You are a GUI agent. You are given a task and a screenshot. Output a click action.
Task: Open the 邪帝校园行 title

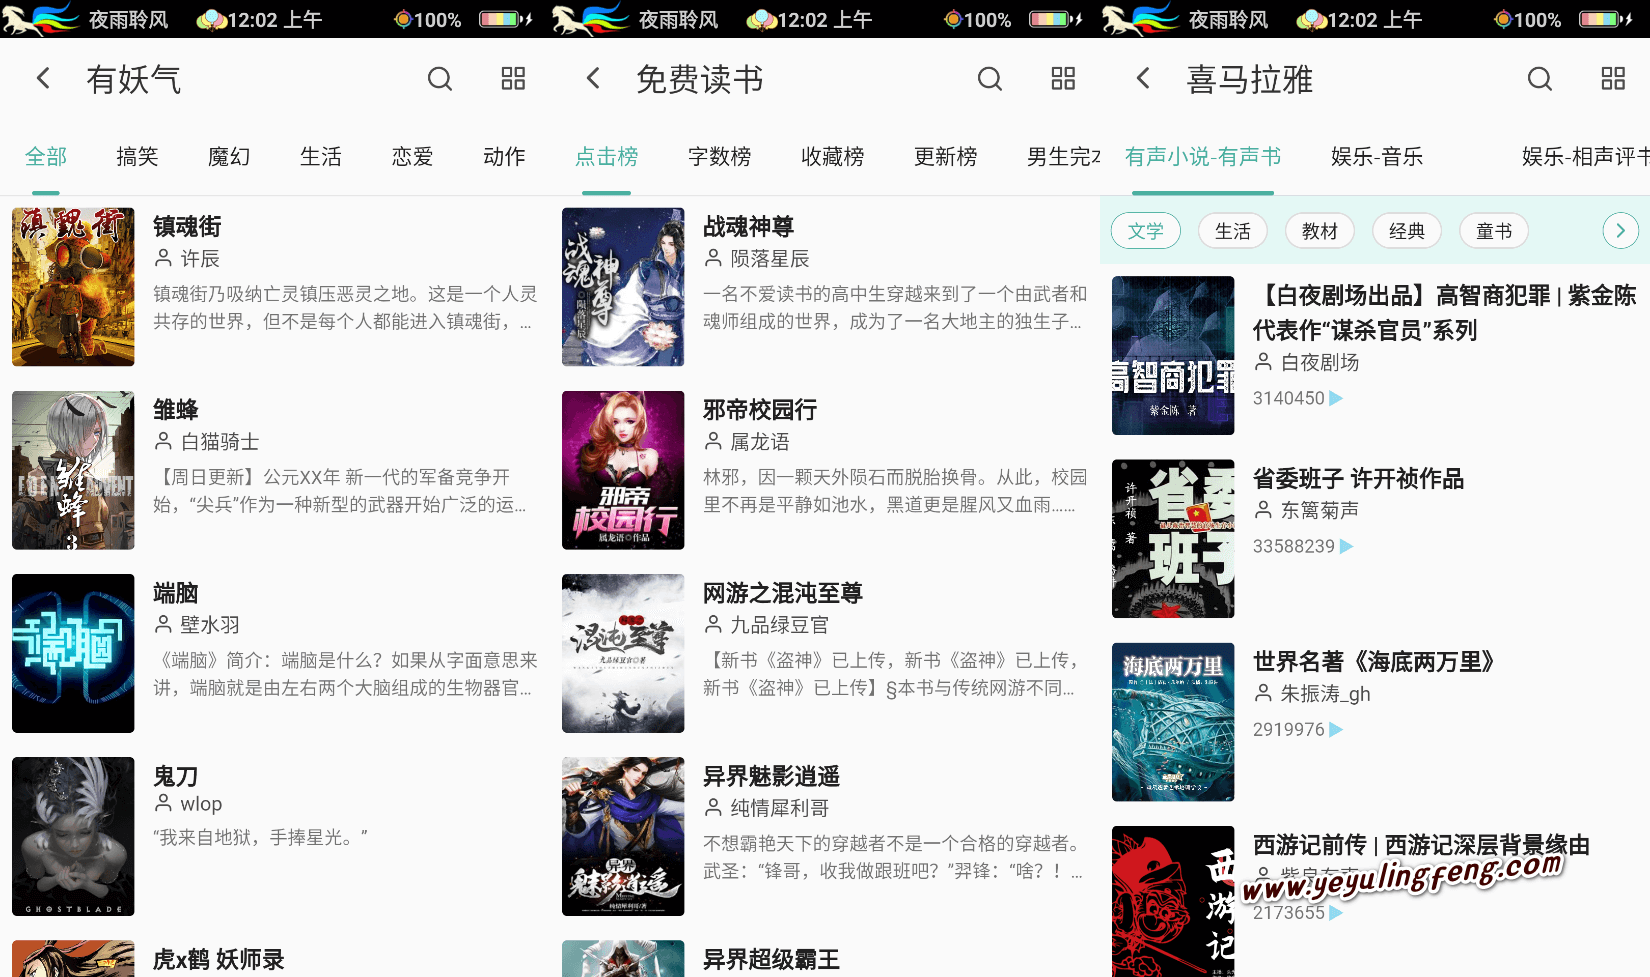pos(760,410)
